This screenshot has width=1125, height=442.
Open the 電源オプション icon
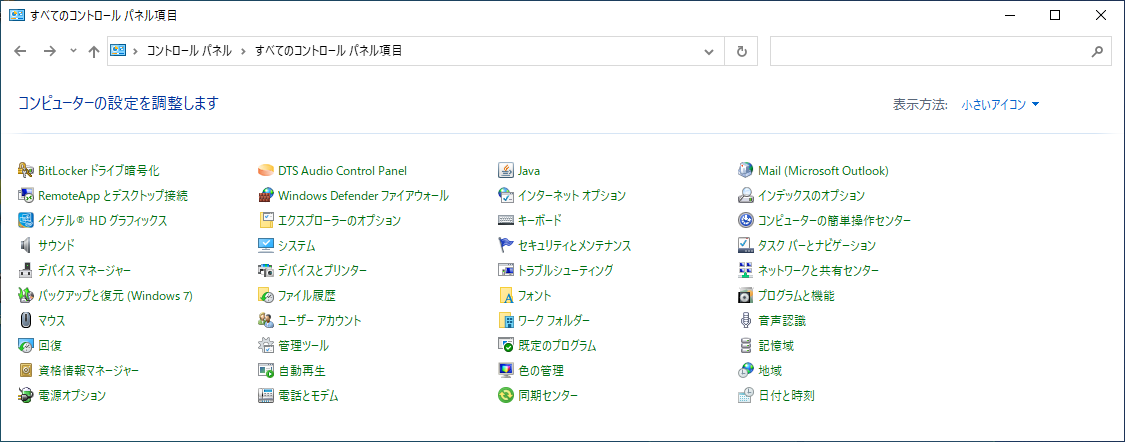[x=26, y=395]
